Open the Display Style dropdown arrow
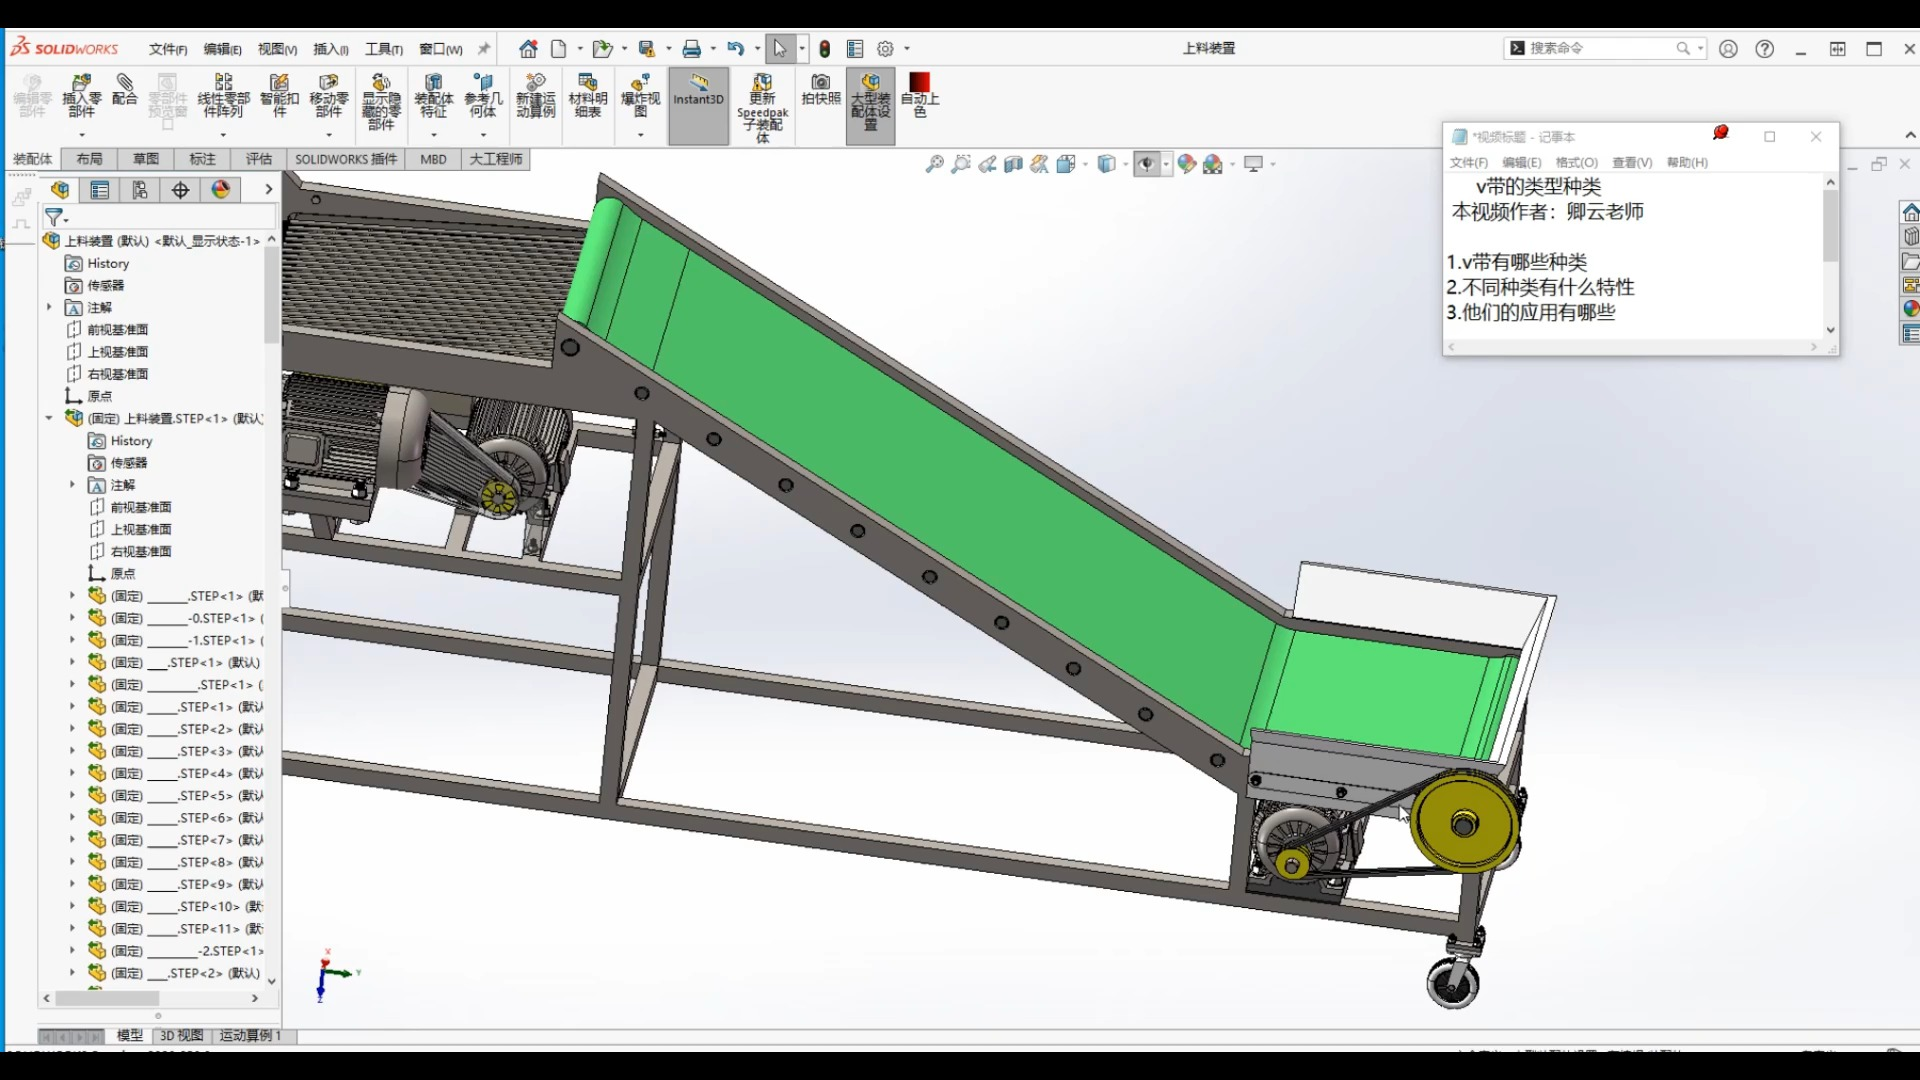This screenshot has height=1080, width=1920. 1125,165
